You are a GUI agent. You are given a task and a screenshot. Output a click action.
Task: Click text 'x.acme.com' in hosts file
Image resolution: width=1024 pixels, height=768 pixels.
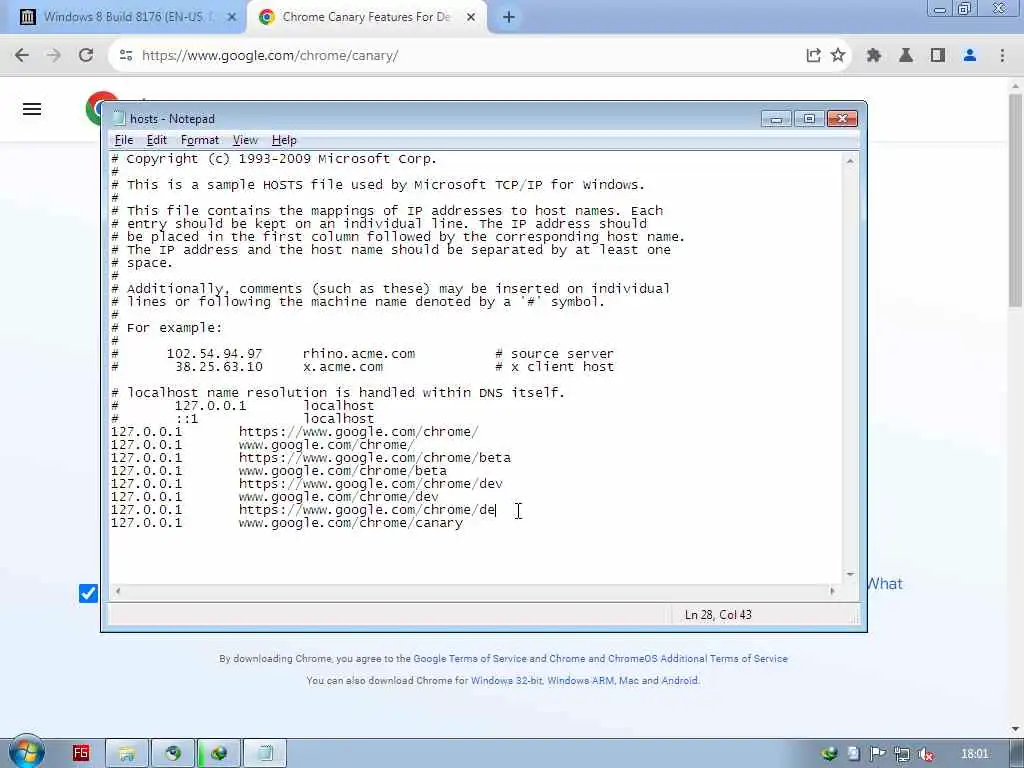click(343, 367)
